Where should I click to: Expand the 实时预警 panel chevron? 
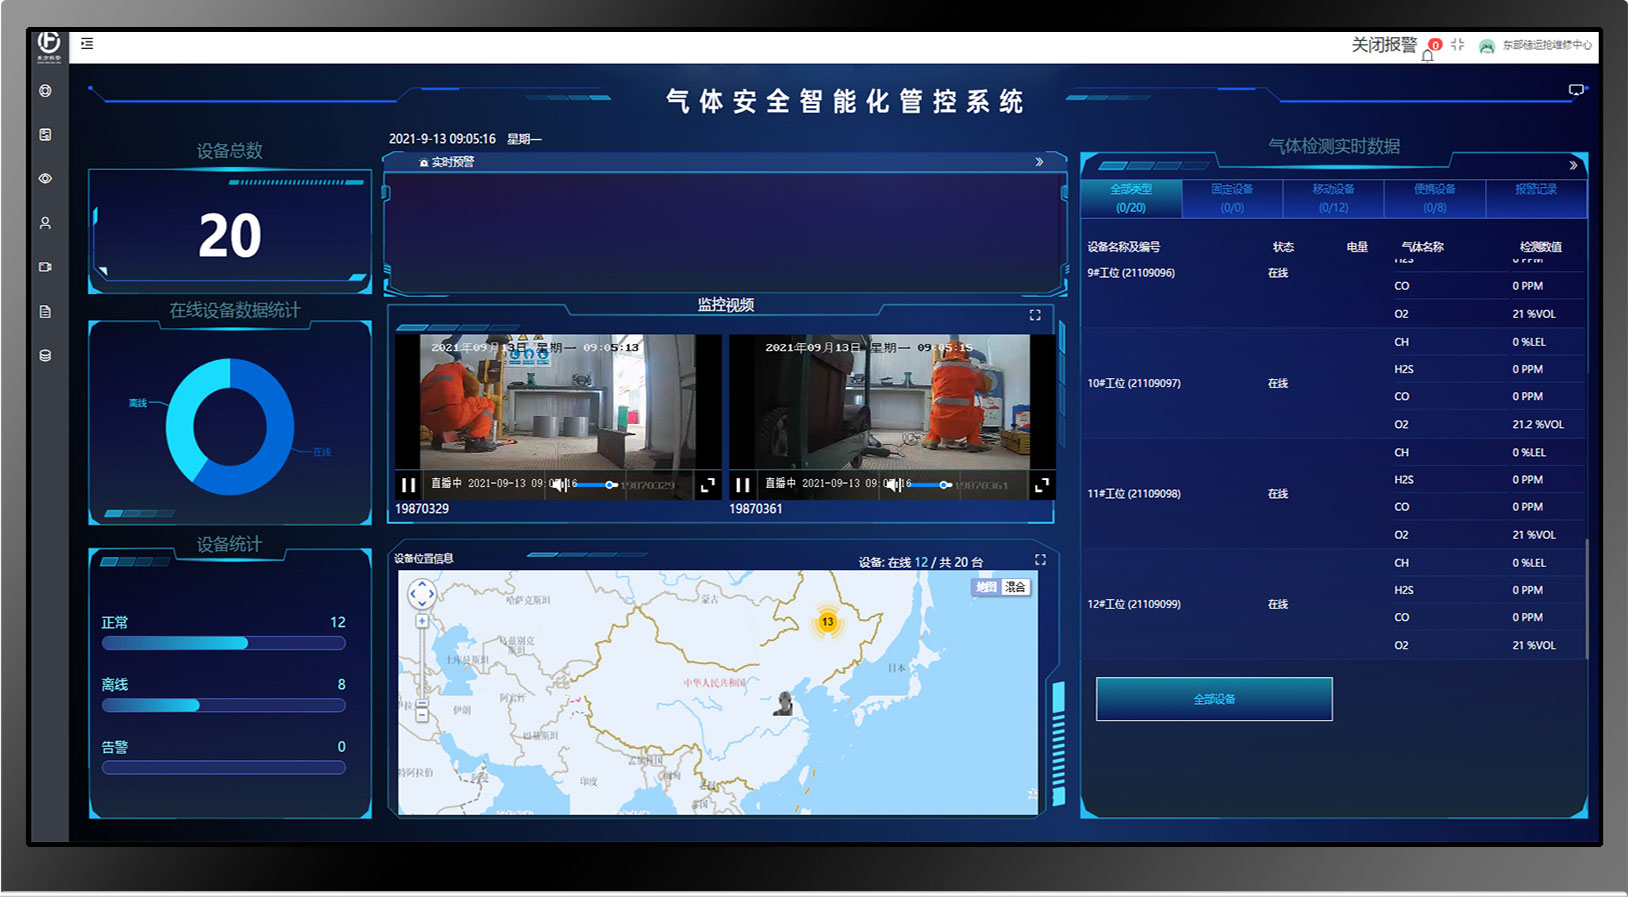pyautogui.click(x=1039, y=162)
